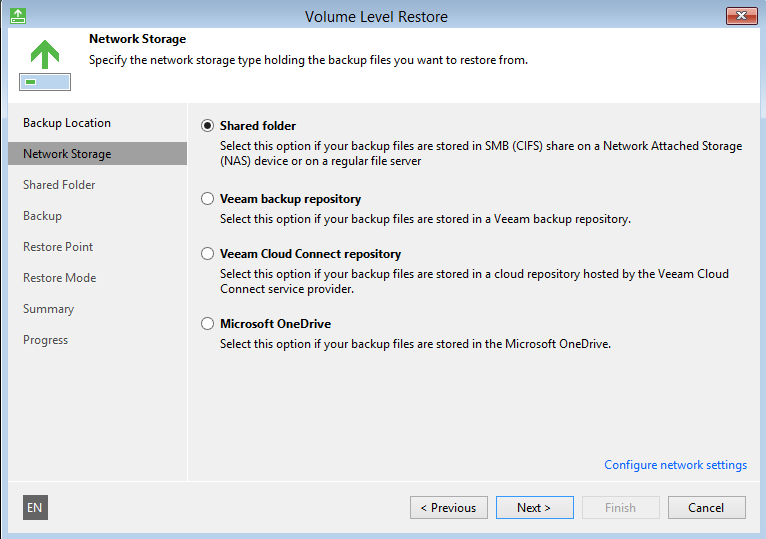This screenshot has height=539, width=766.
Task: Click the EN language indicator
Action: point(35,507)
